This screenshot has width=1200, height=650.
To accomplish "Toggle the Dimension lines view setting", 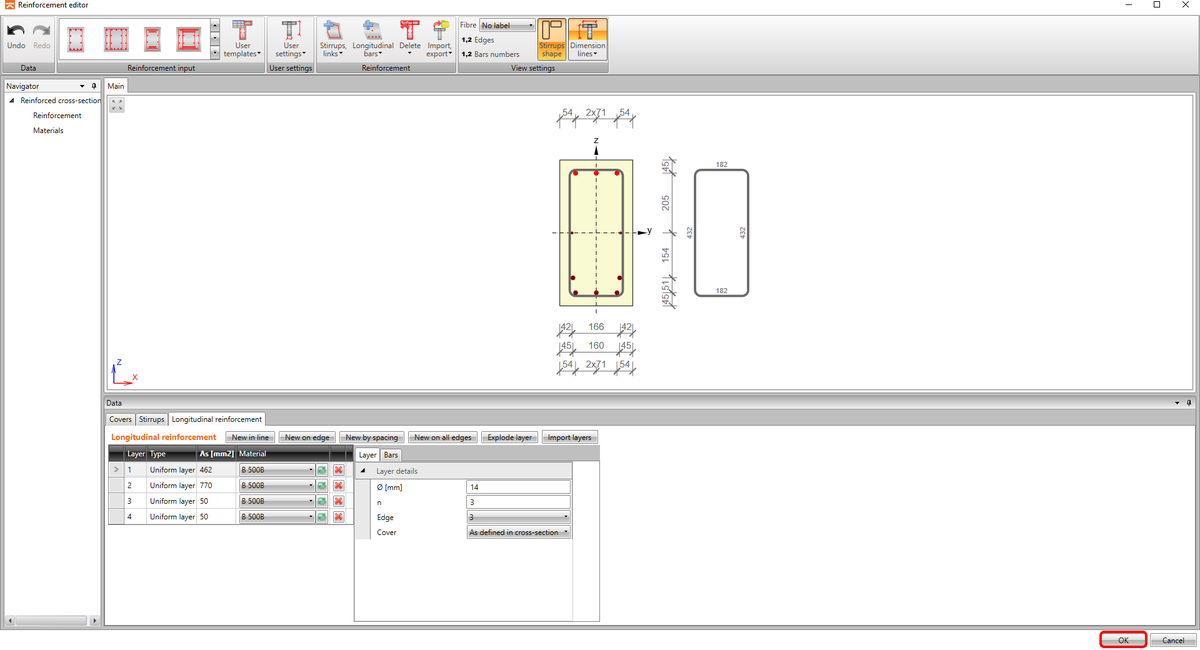I will [x=588, y=40].
